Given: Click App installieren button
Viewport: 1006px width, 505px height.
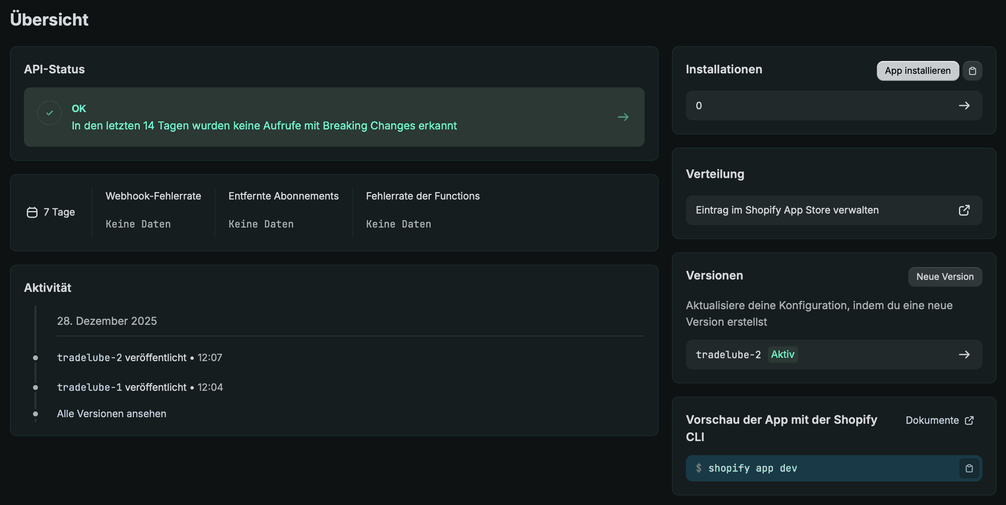Looking at the screenshot, I should point(917,71).
